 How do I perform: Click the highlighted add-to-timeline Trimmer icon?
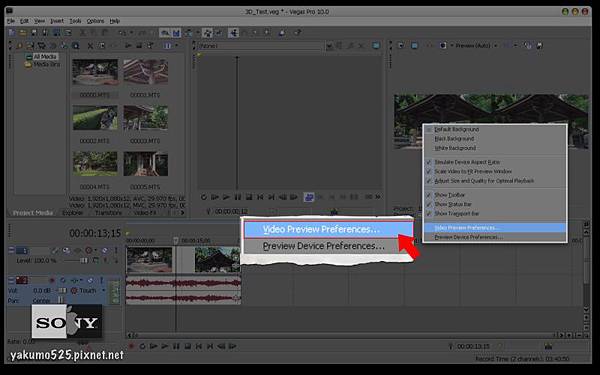coord(309,197)
